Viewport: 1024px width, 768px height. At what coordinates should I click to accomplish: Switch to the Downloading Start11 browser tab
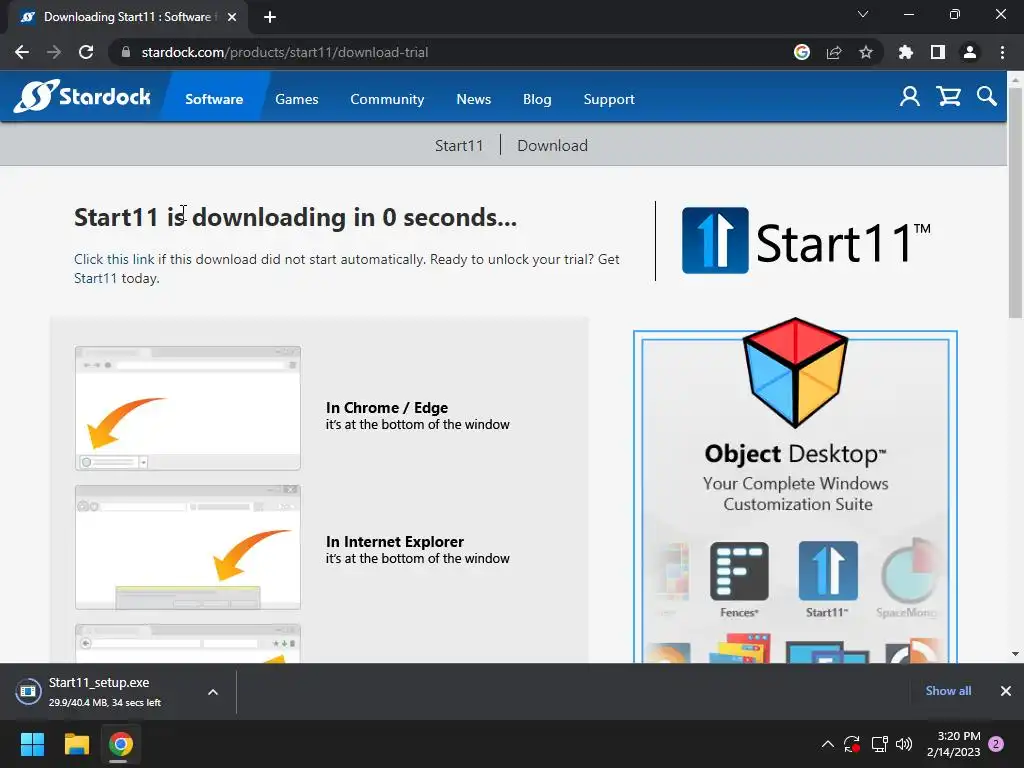click(127, 17)
